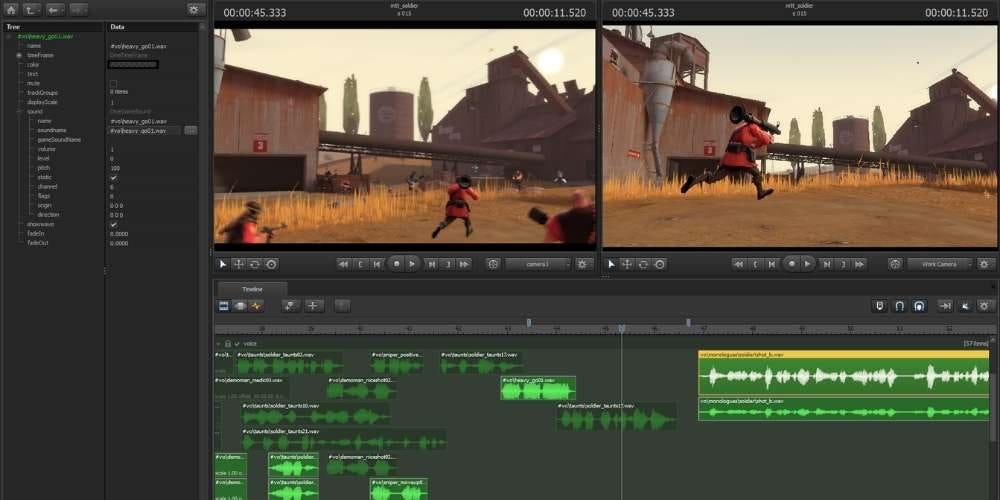Select the rotate tool in secondary viewport
Viewport: 1000px width, 500px height.
click(643, 264)
